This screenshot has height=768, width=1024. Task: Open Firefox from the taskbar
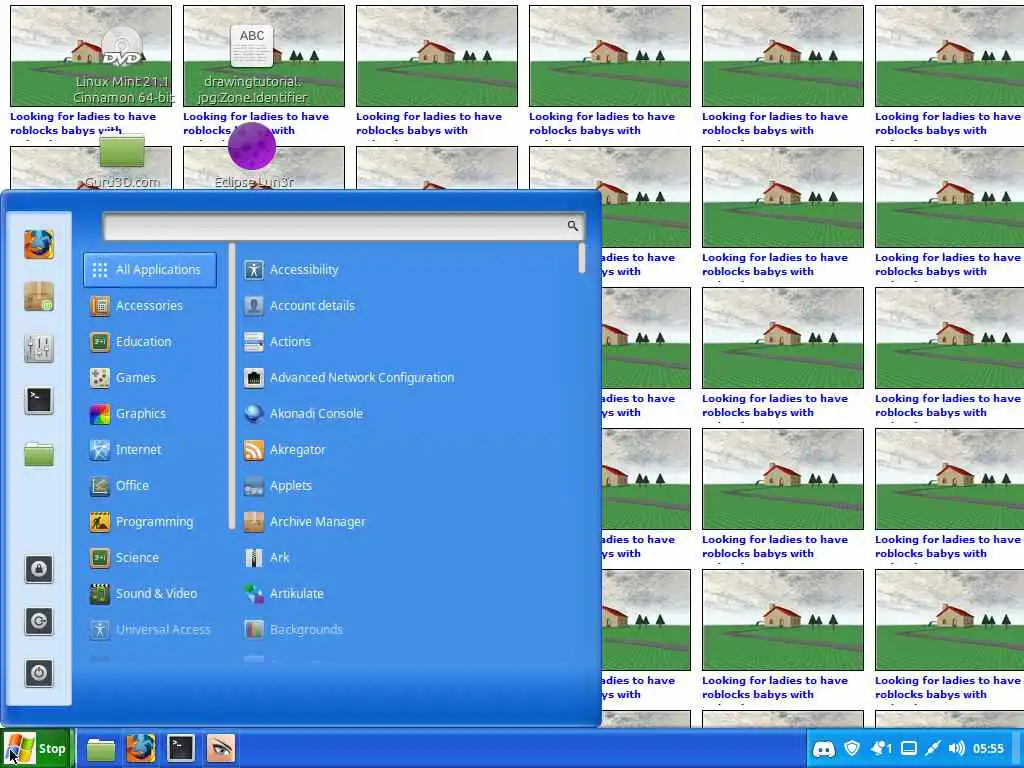coord(140,748)
